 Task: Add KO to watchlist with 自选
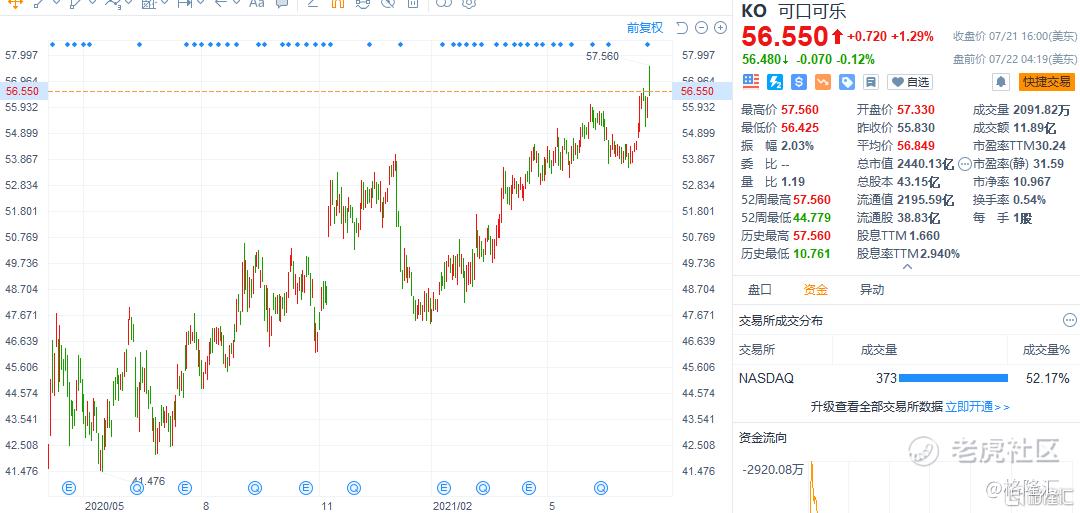click(x=910, y=82)
